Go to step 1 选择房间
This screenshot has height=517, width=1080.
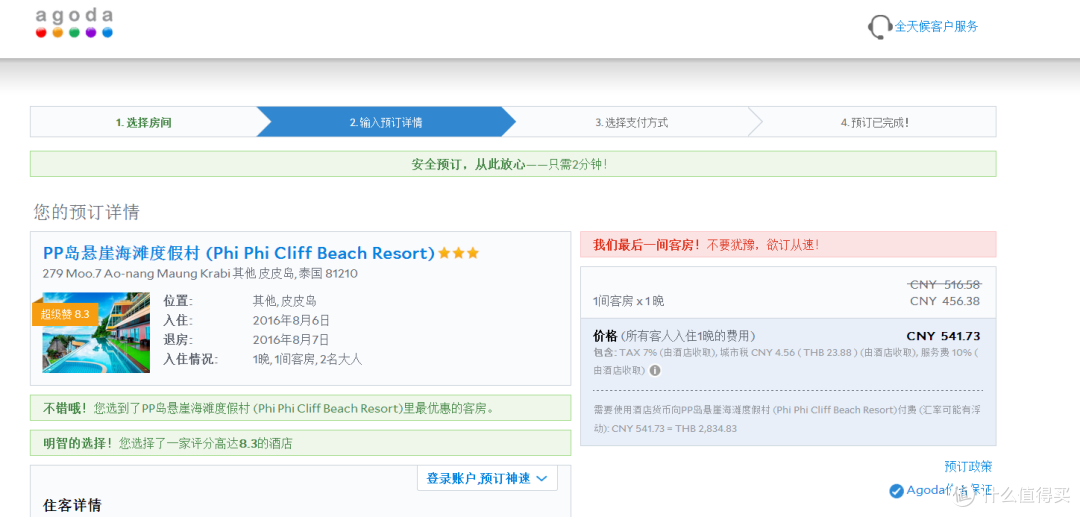(143, 123)
